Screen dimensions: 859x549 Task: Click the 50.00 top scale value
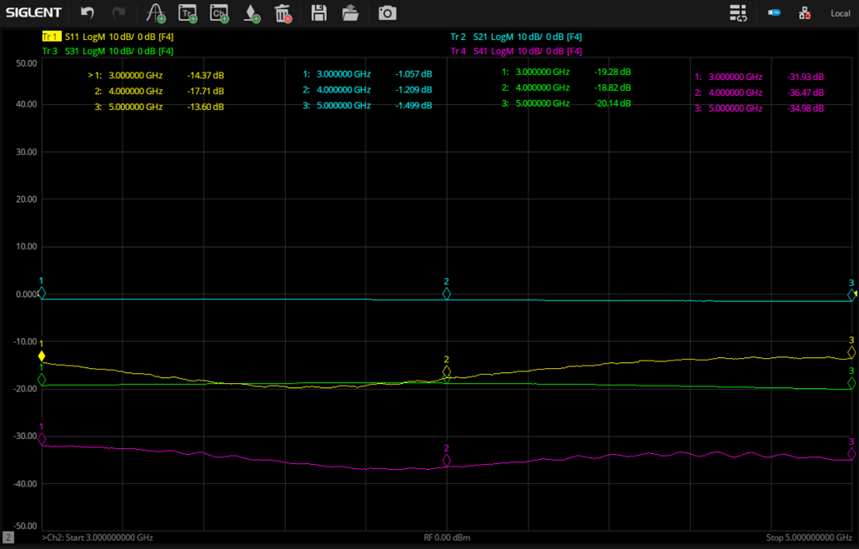coord(26,64)
